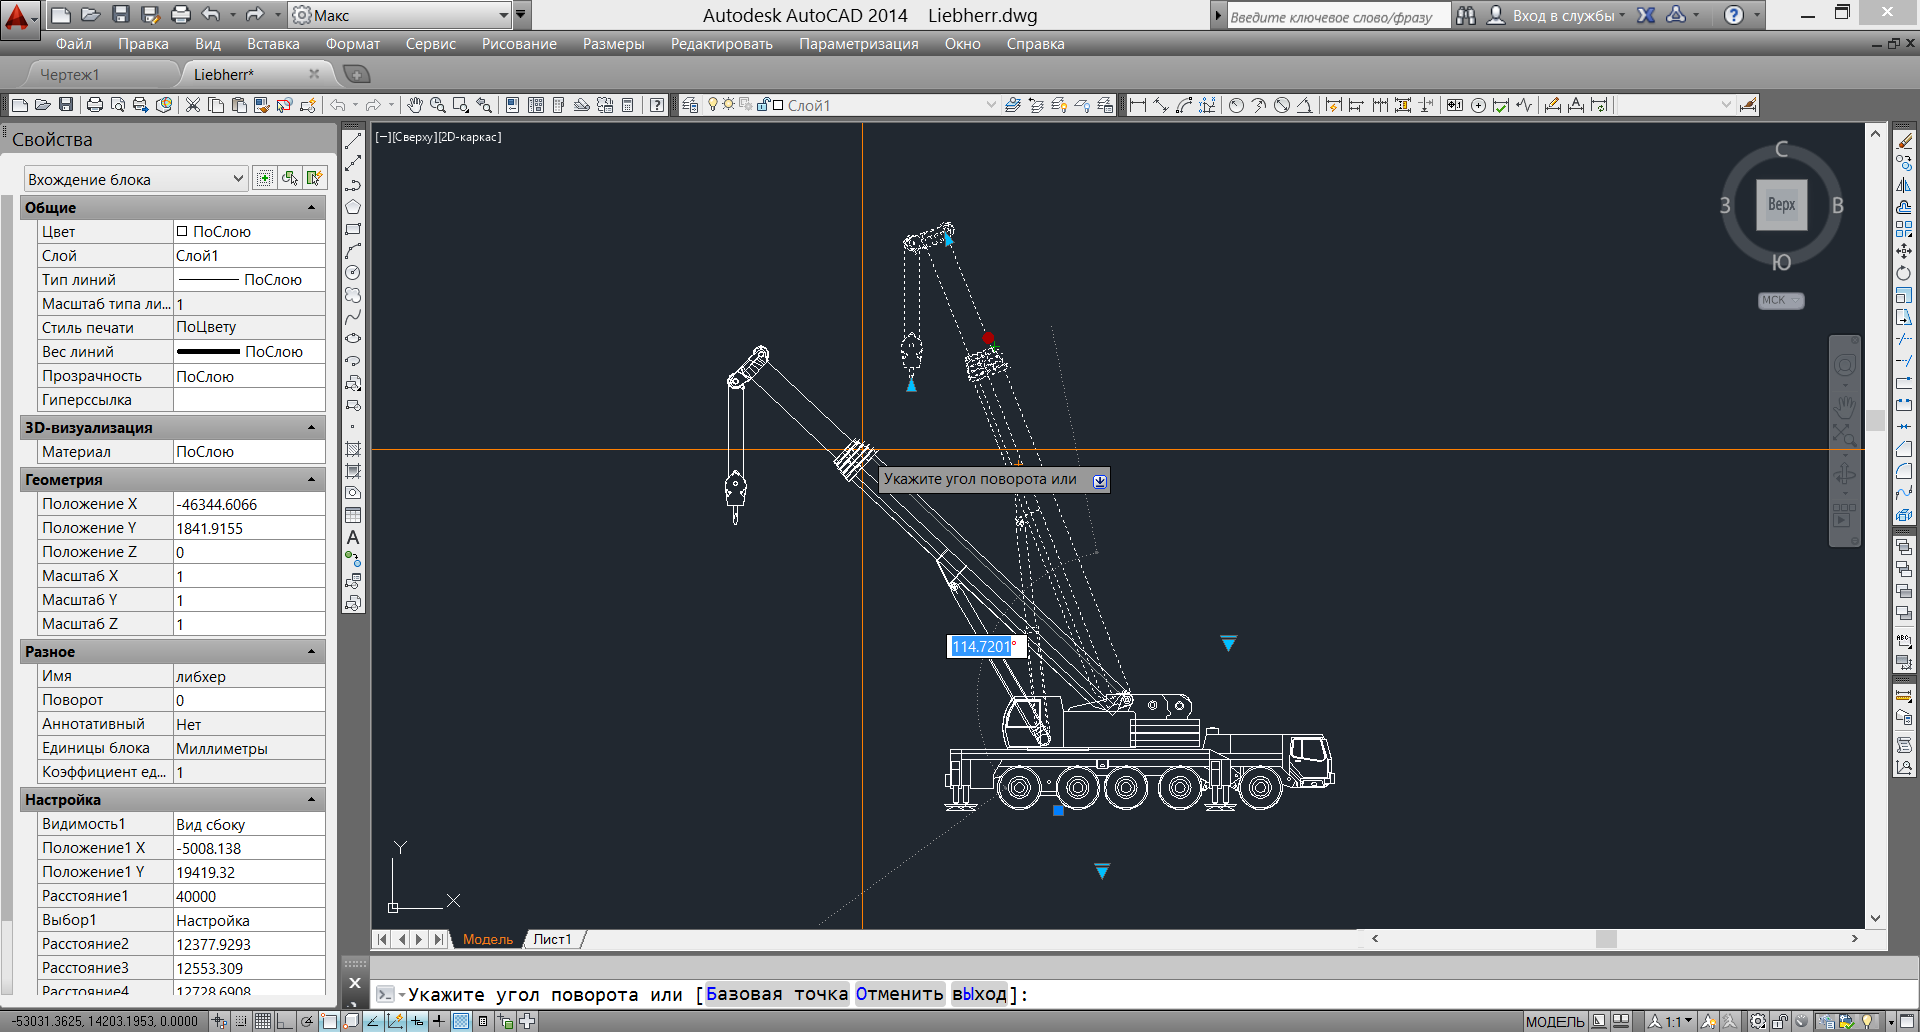Select the multiline Text tool
Viewport: 1920px width, 1032px height.
(353, 537)
